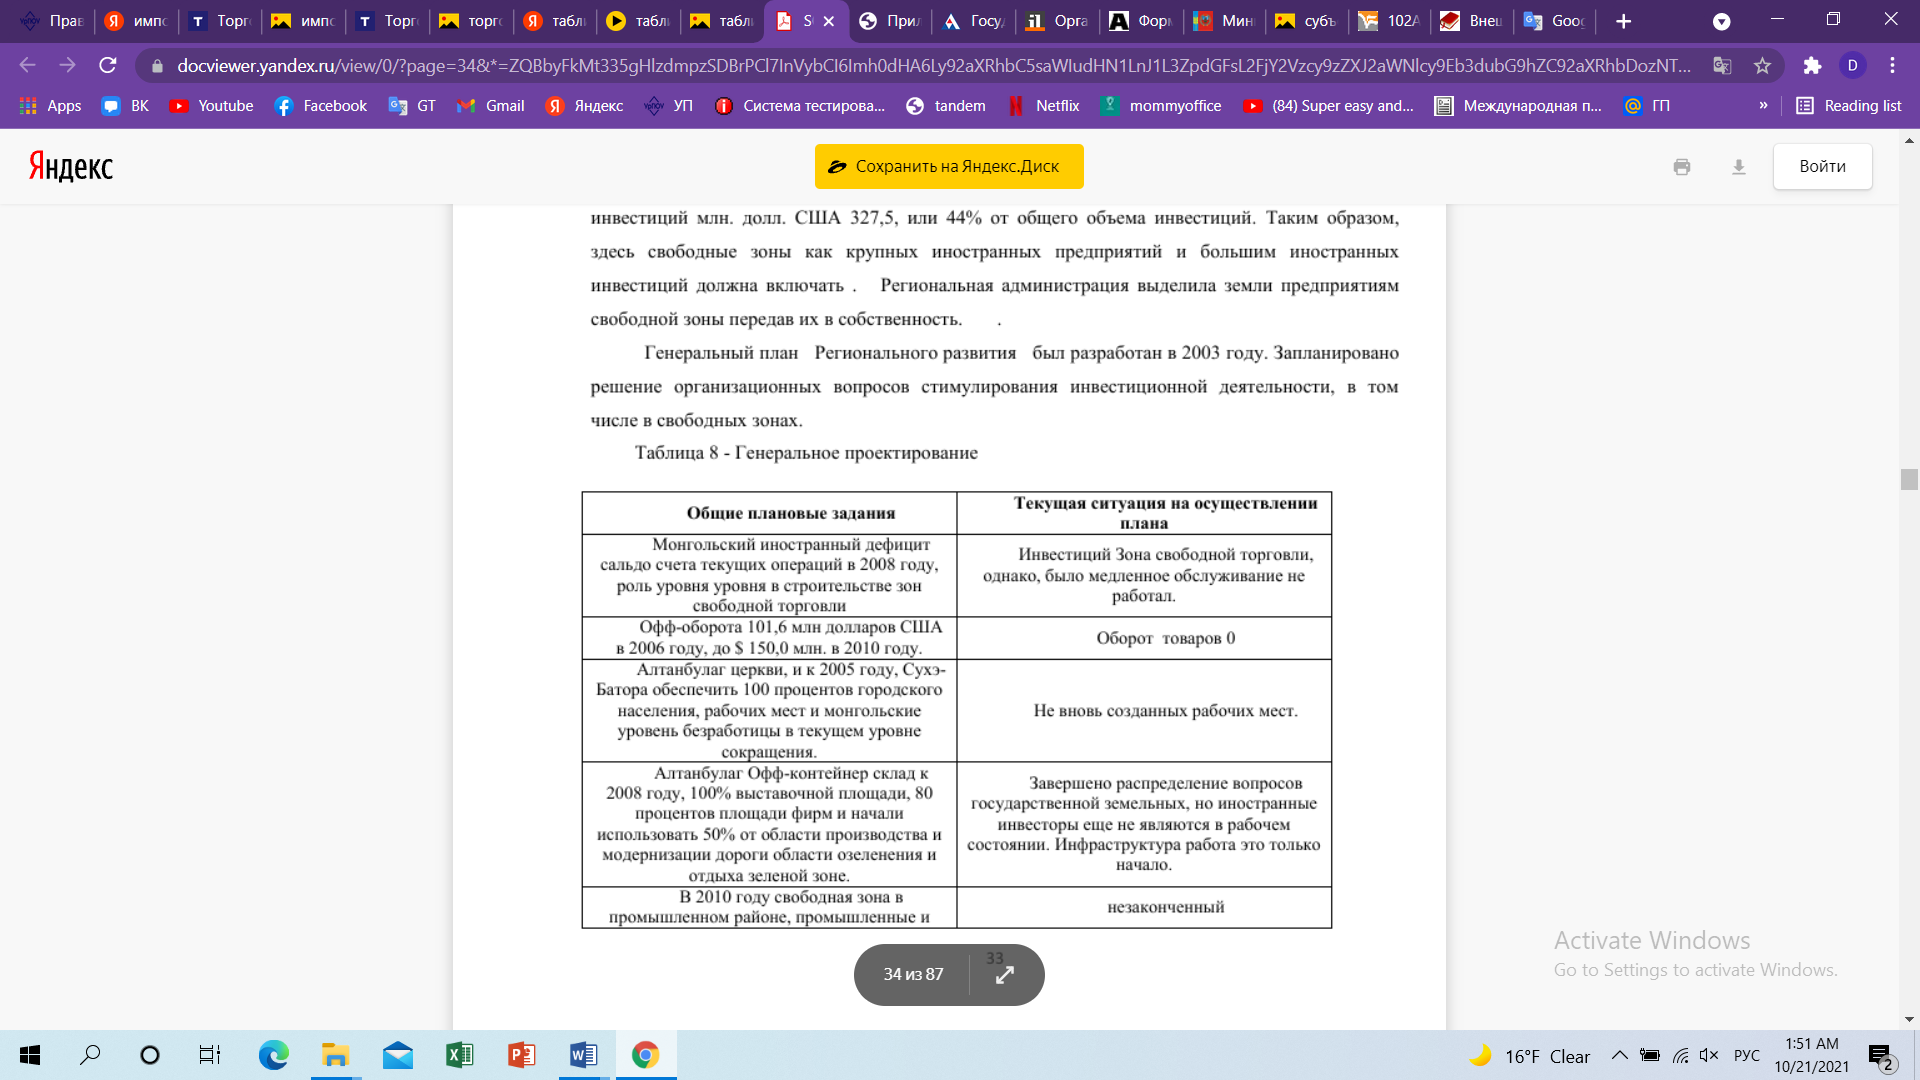Viewport: 1920px width, 1080px height.
Task: Open the tab search dropdown
Action: pos(1721,21)
